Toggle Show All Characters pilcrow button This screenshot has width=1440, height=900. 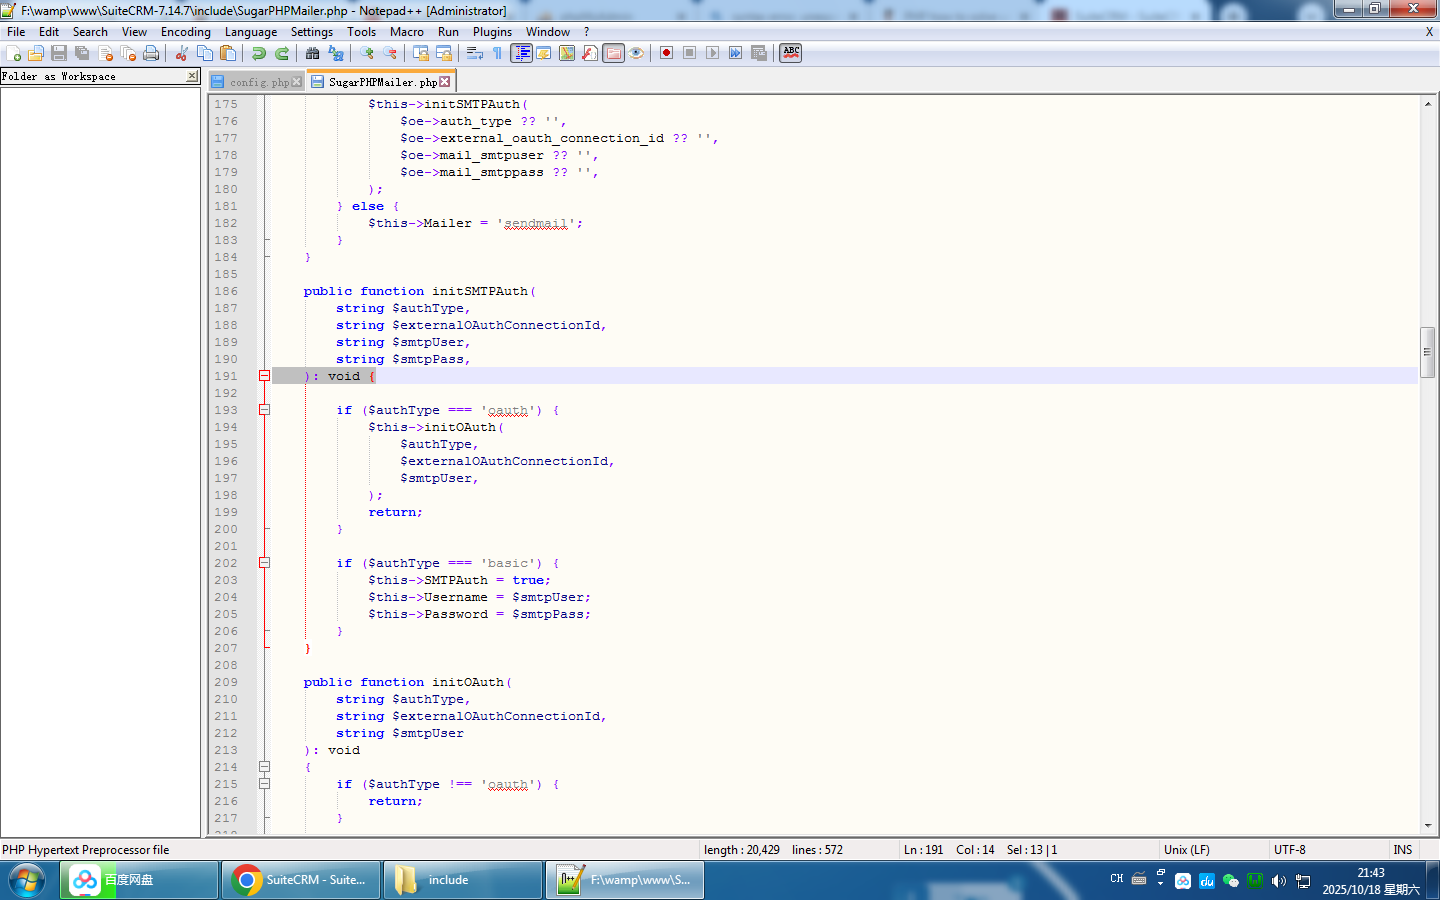tap(497, 53)
